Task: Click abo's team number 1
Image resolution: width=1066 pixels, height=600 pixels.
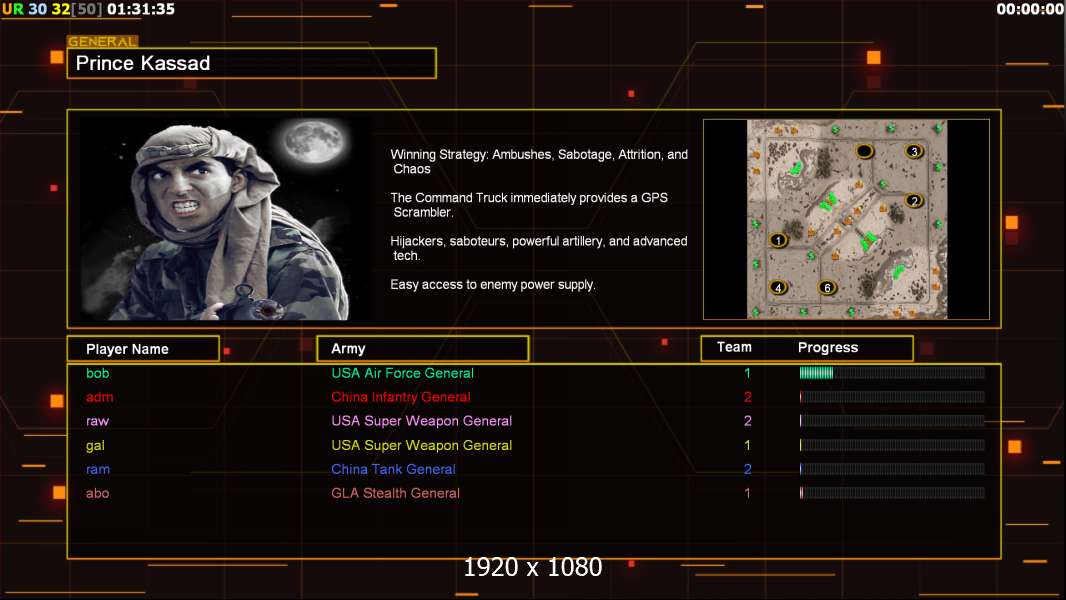Action: pos(747,493)
